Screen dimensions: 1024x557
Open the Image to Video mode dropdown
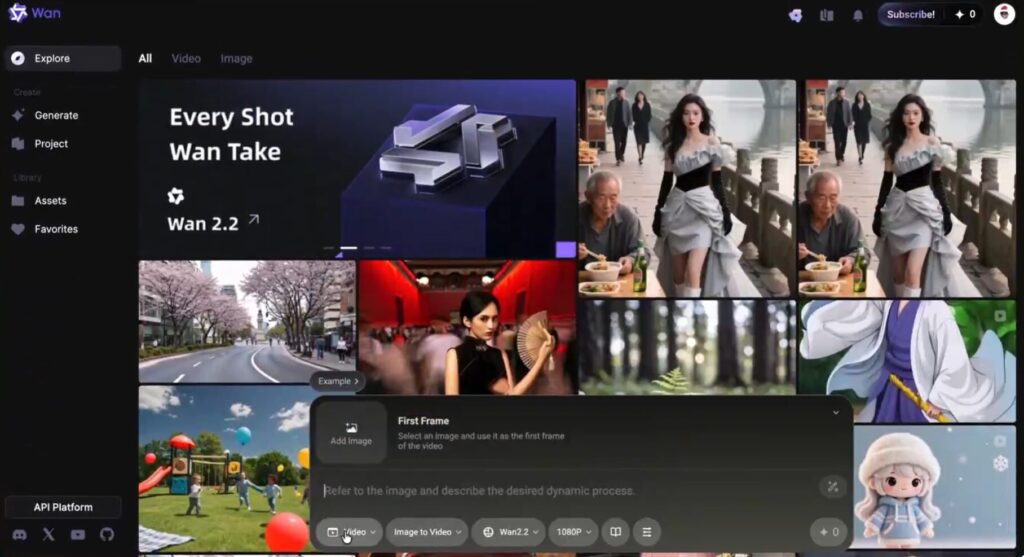click(x=427, y=532)
